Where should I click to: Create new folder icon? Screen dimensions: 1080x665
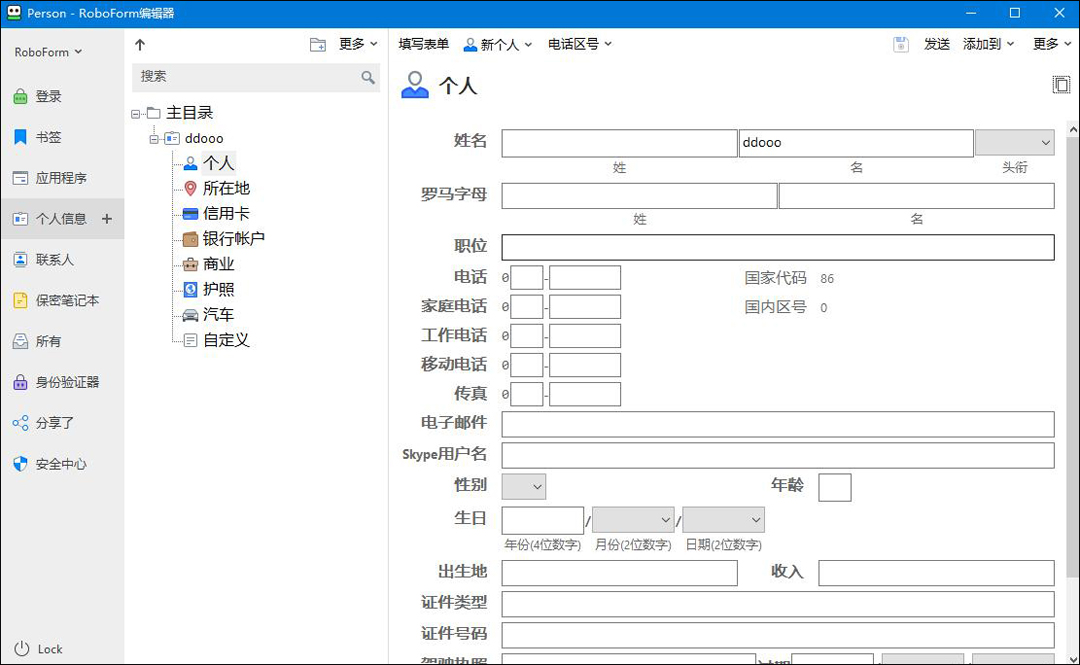click(x=318, y=45)
